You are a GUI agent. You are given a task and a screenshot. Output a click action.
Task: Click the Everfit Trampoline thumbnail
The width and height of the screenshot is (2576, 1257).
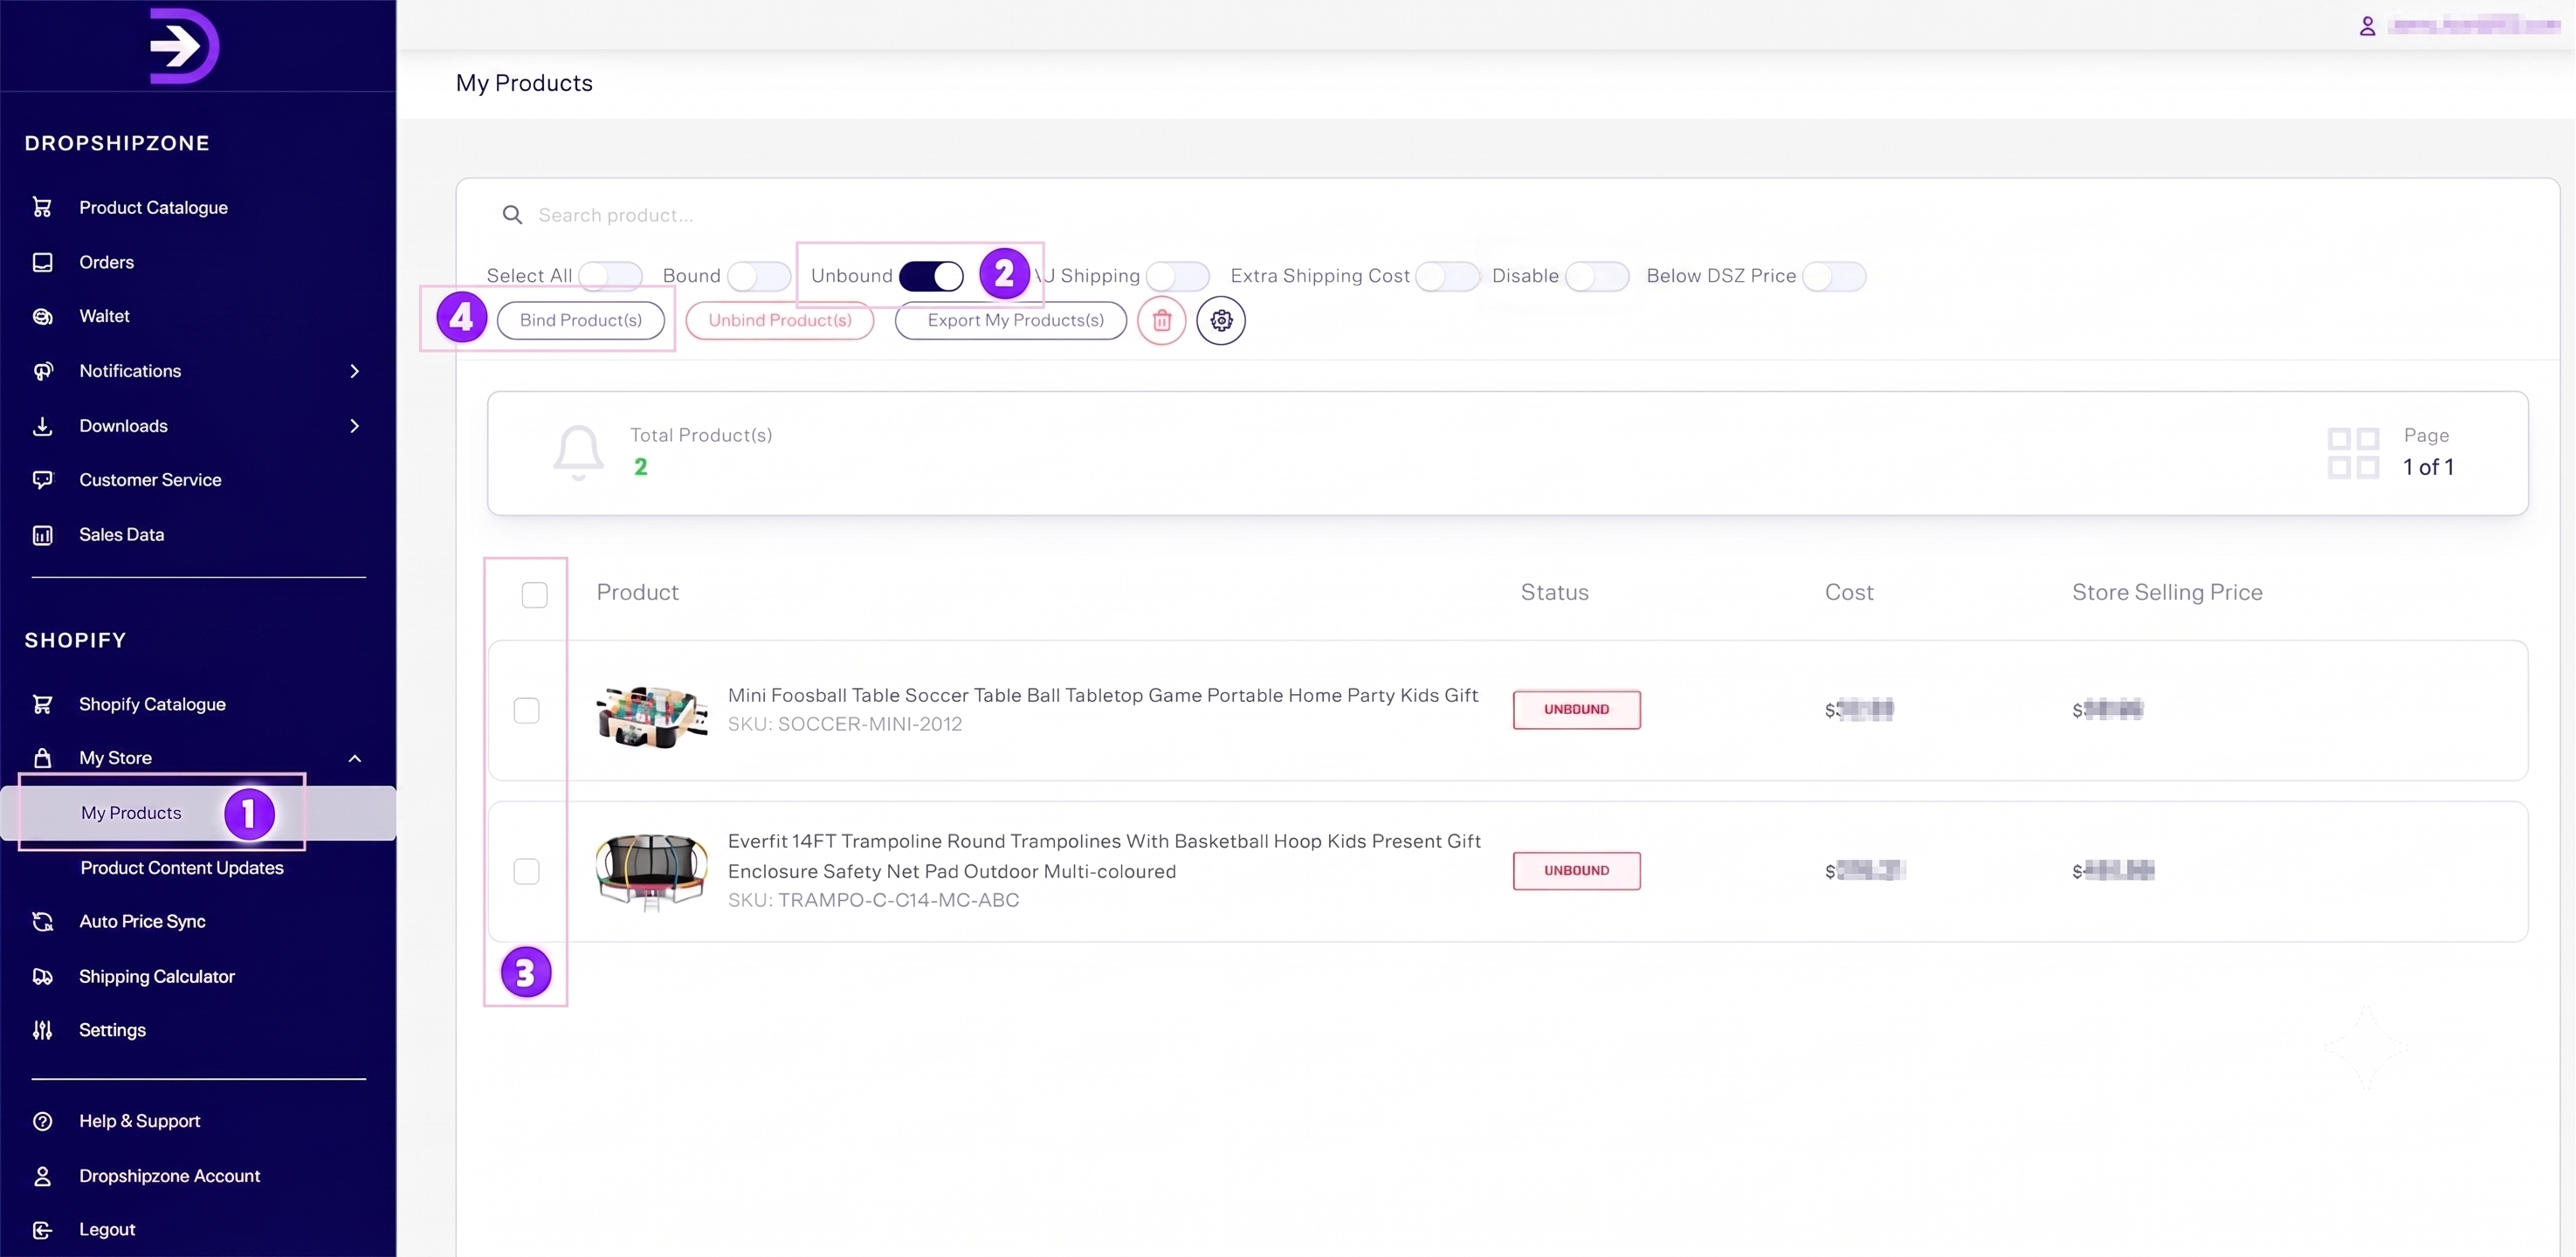651,871
